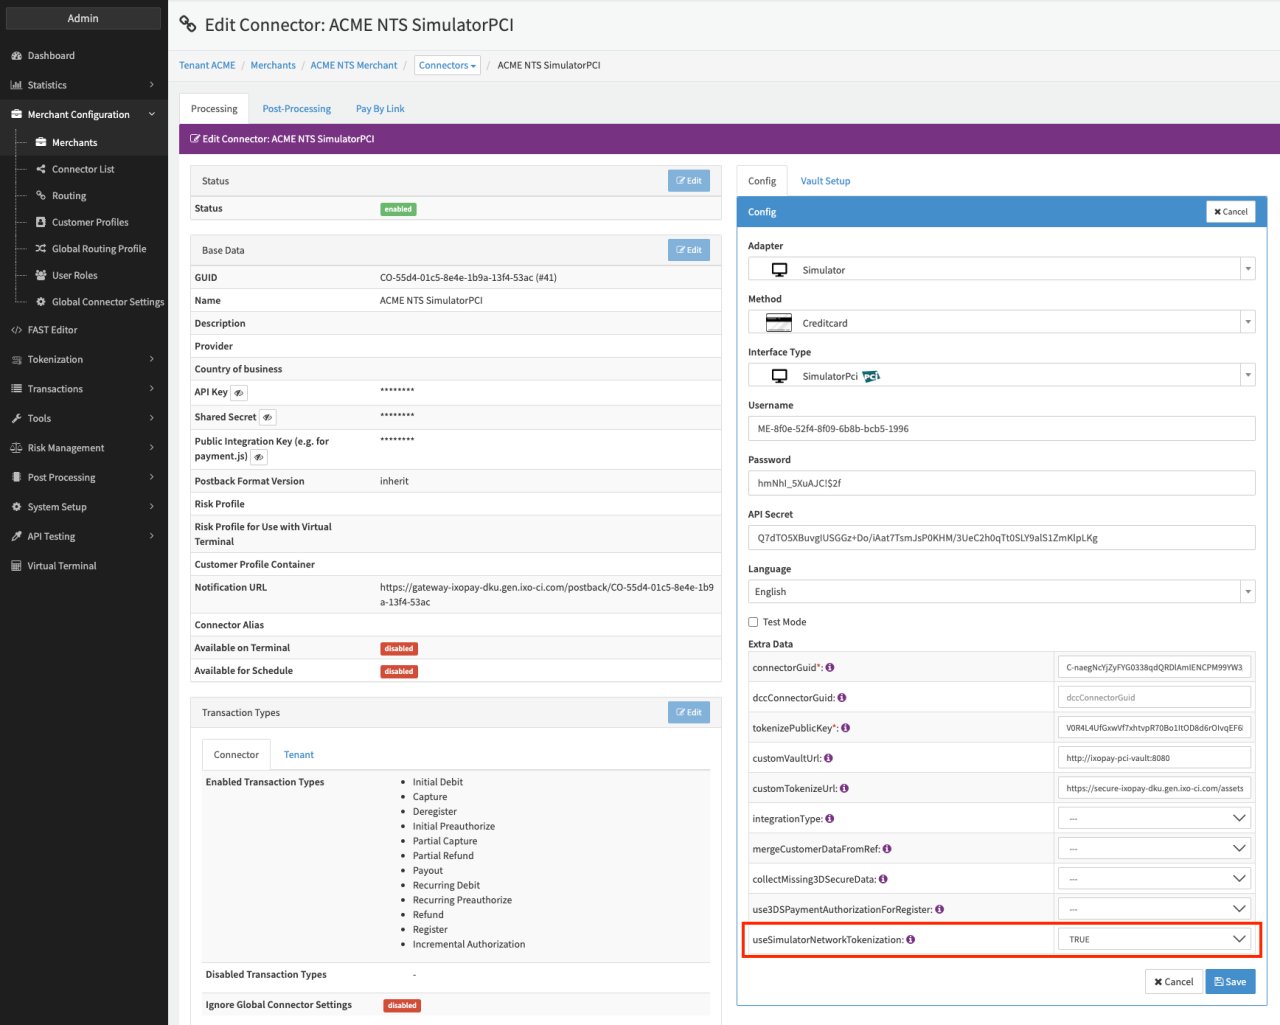Click info icon beside useSimulatorNetworkTokenization
The width and height of the screenshot is (1280, 1025).
point(910,940)
